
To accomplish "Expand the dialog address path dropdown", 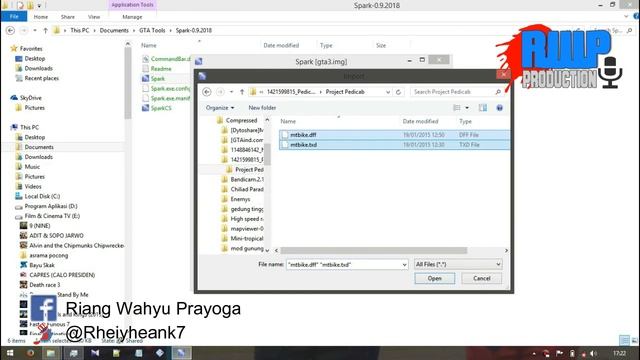I will pos(388,92).
